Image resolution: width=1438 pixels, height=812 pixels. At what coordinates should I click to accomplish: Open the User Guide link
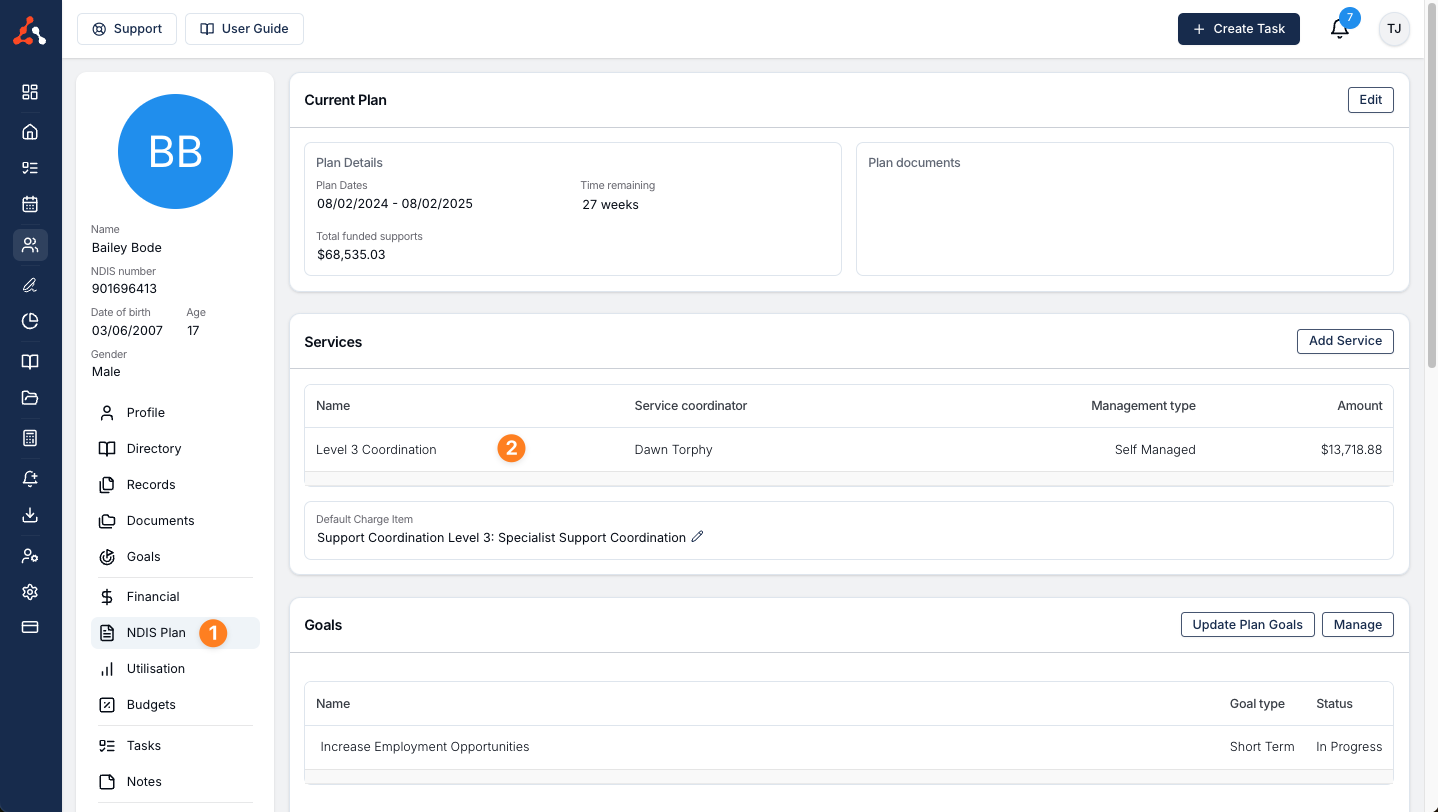tap(244, 29)
